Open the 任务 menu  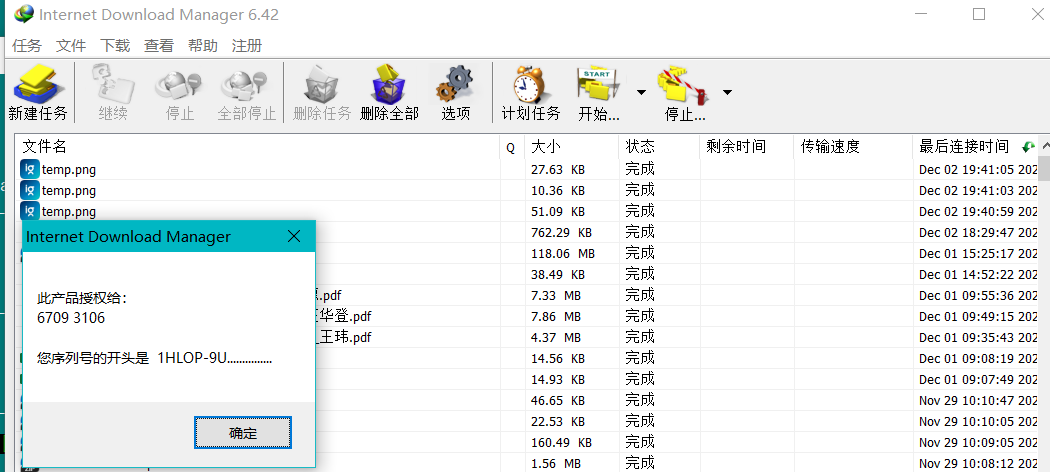[x=27, y=46]
